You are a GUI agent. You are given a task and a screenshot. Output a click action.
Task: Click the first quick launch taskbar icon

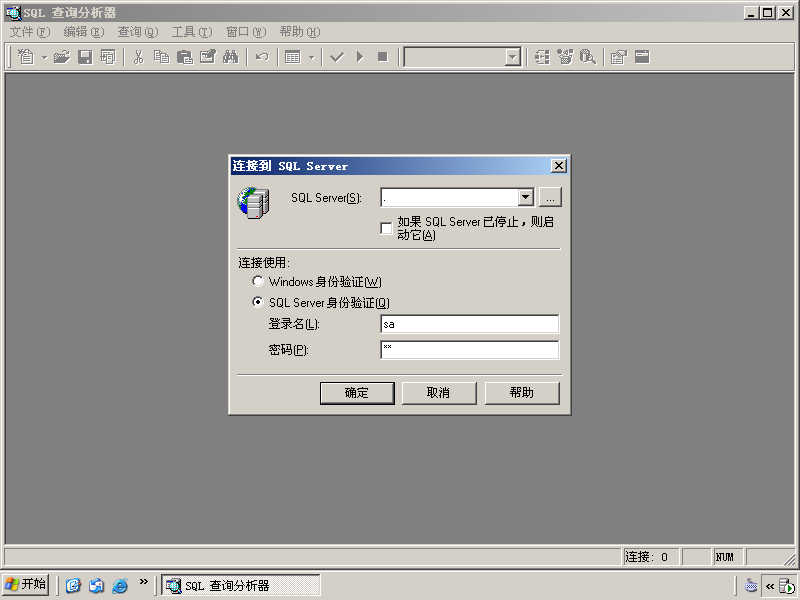pos(73,585)
